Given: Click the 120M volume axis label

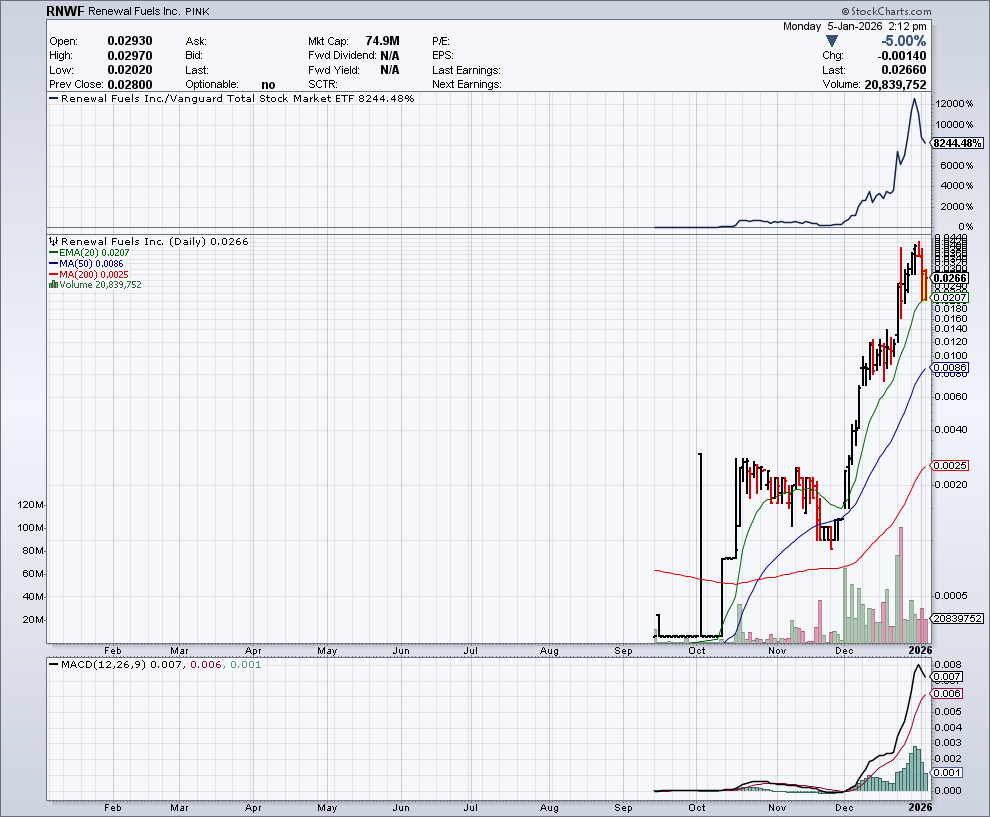Looking at the screenshot, I should 31,505.
